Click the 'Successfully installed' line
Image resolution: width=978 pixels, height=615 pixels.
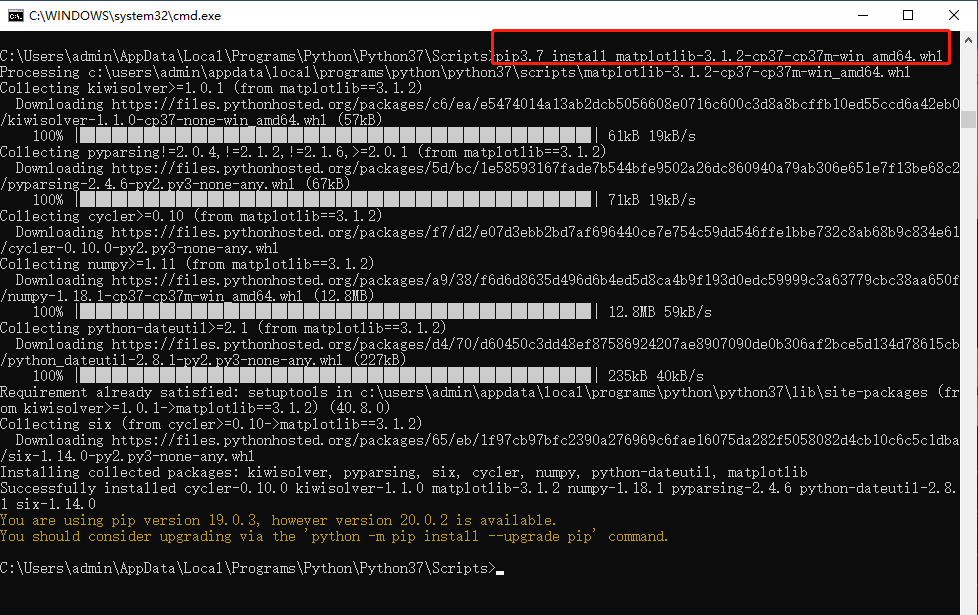[478, 496]
